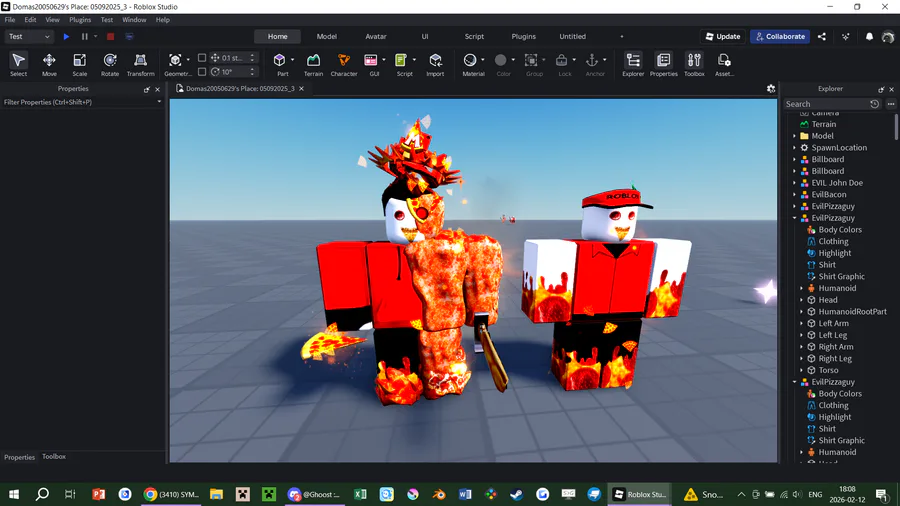Click the Filter Properties field
The image size is (900, 506).
click(x=79, y=102)
